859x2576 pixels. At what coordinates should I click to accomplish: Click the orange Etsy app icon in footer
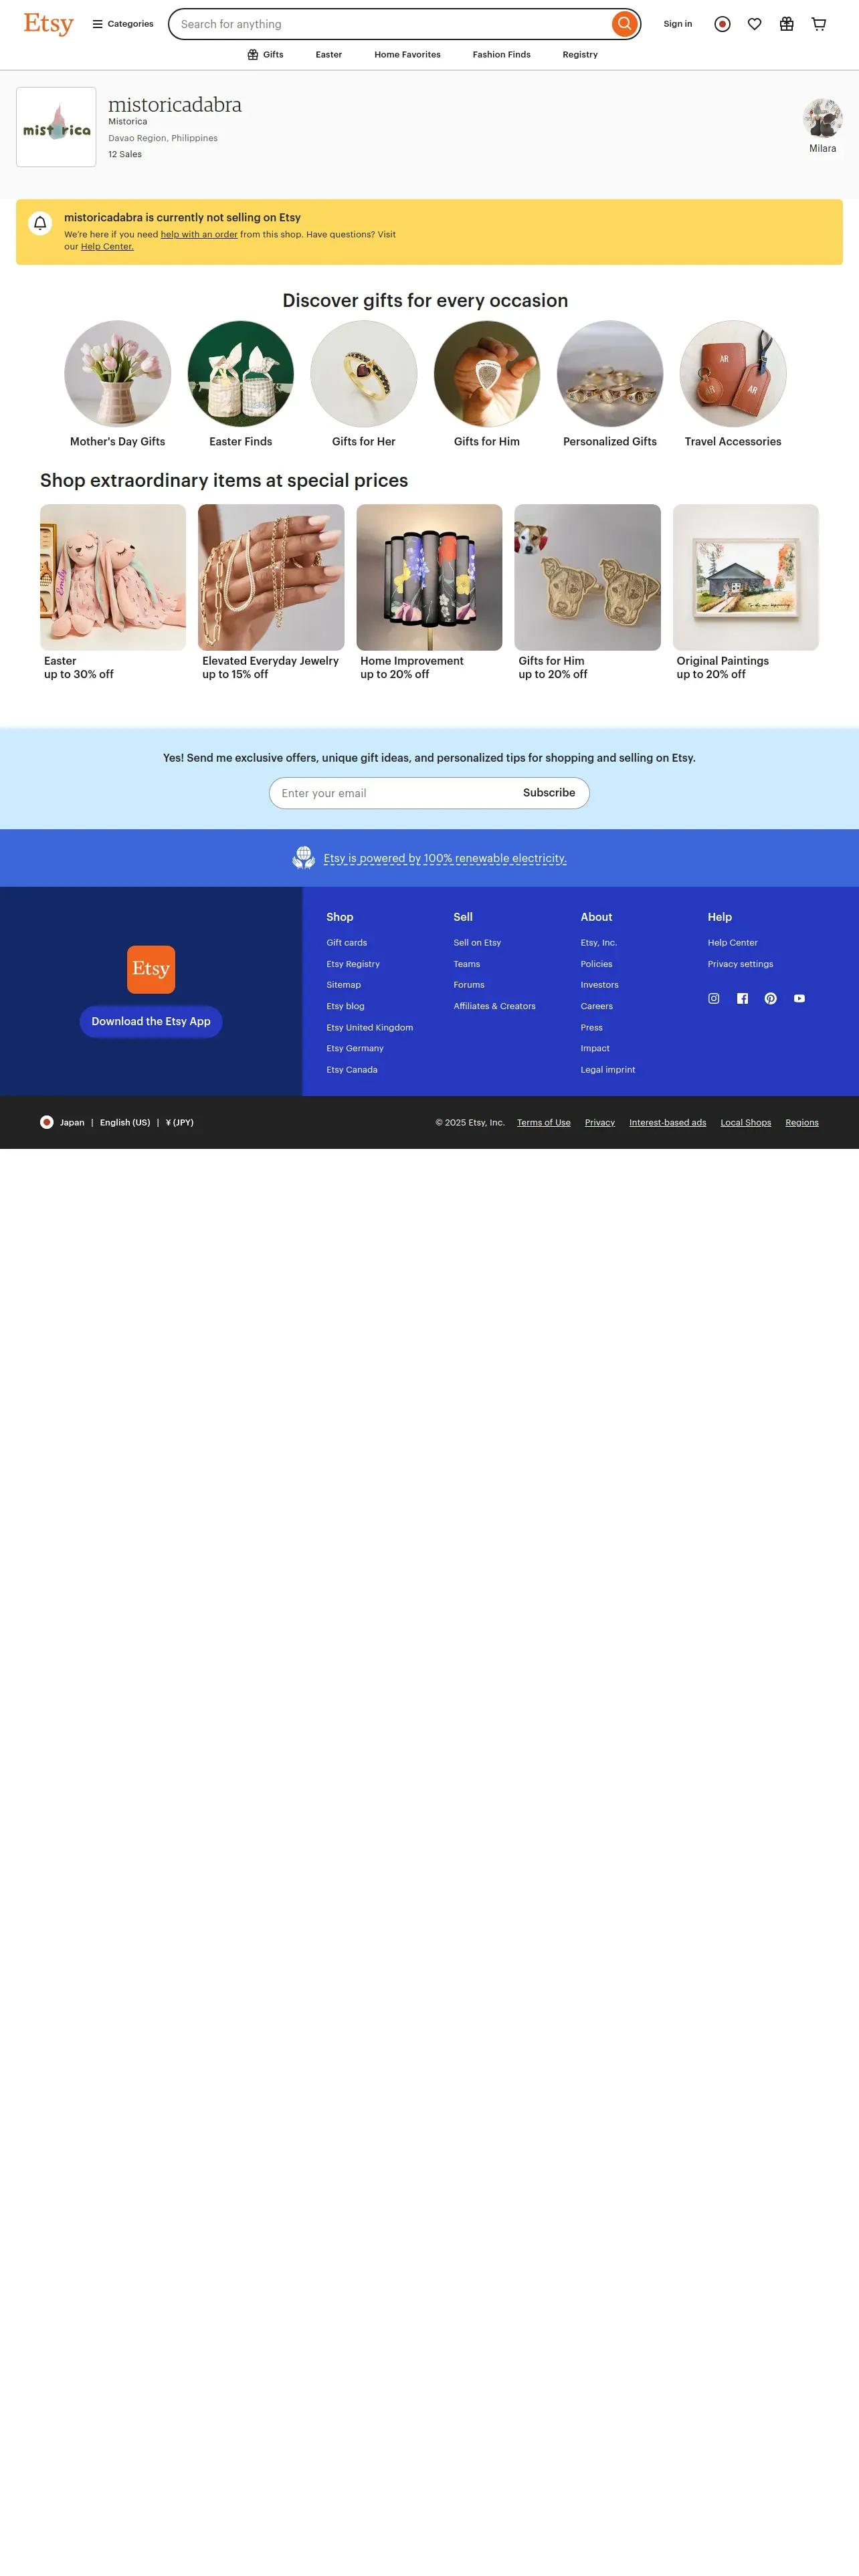[151, 969]
